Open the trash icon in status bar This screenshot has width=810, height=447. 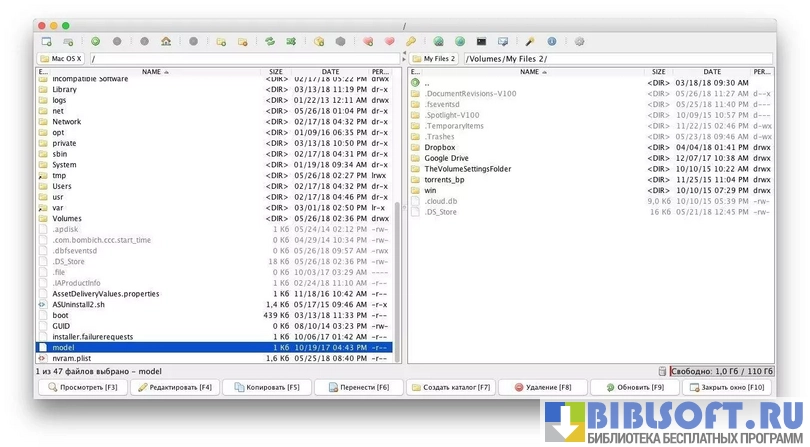coord(661,370)
